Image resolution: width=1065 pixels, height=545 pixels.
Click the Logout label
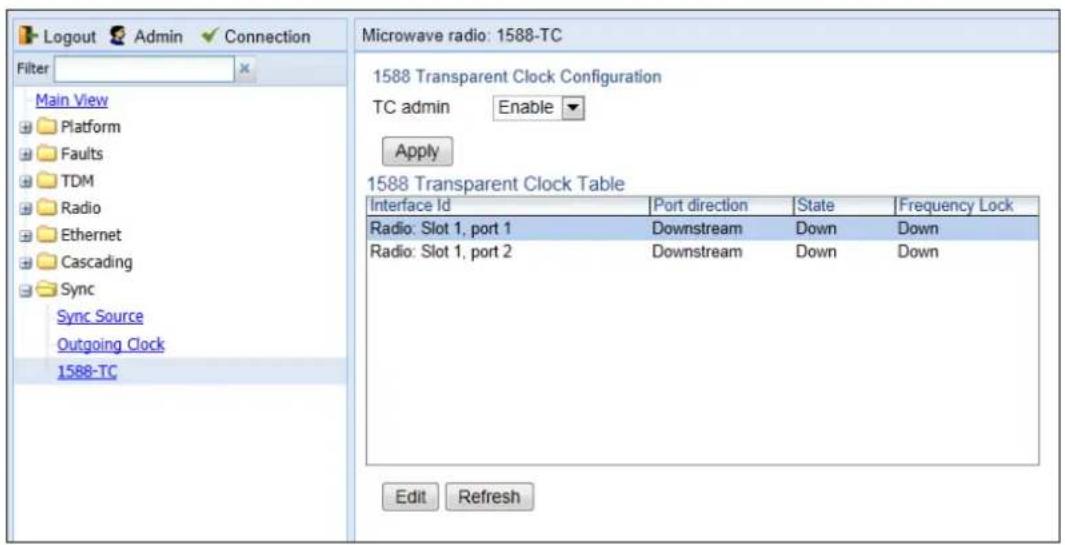(x=69, y=37)
